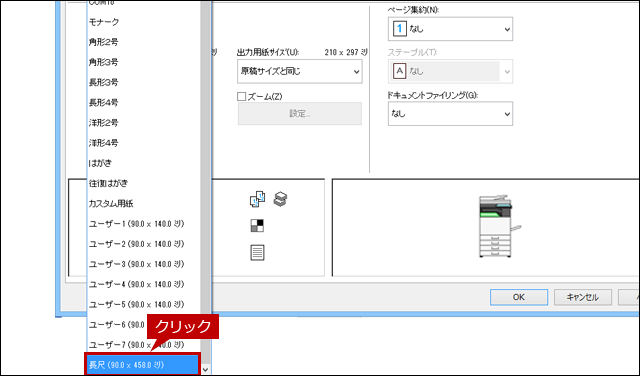Pick 往復はがき return postcard size
The height and width of the screenshot is (376, 640).
(x=144, y=183)
